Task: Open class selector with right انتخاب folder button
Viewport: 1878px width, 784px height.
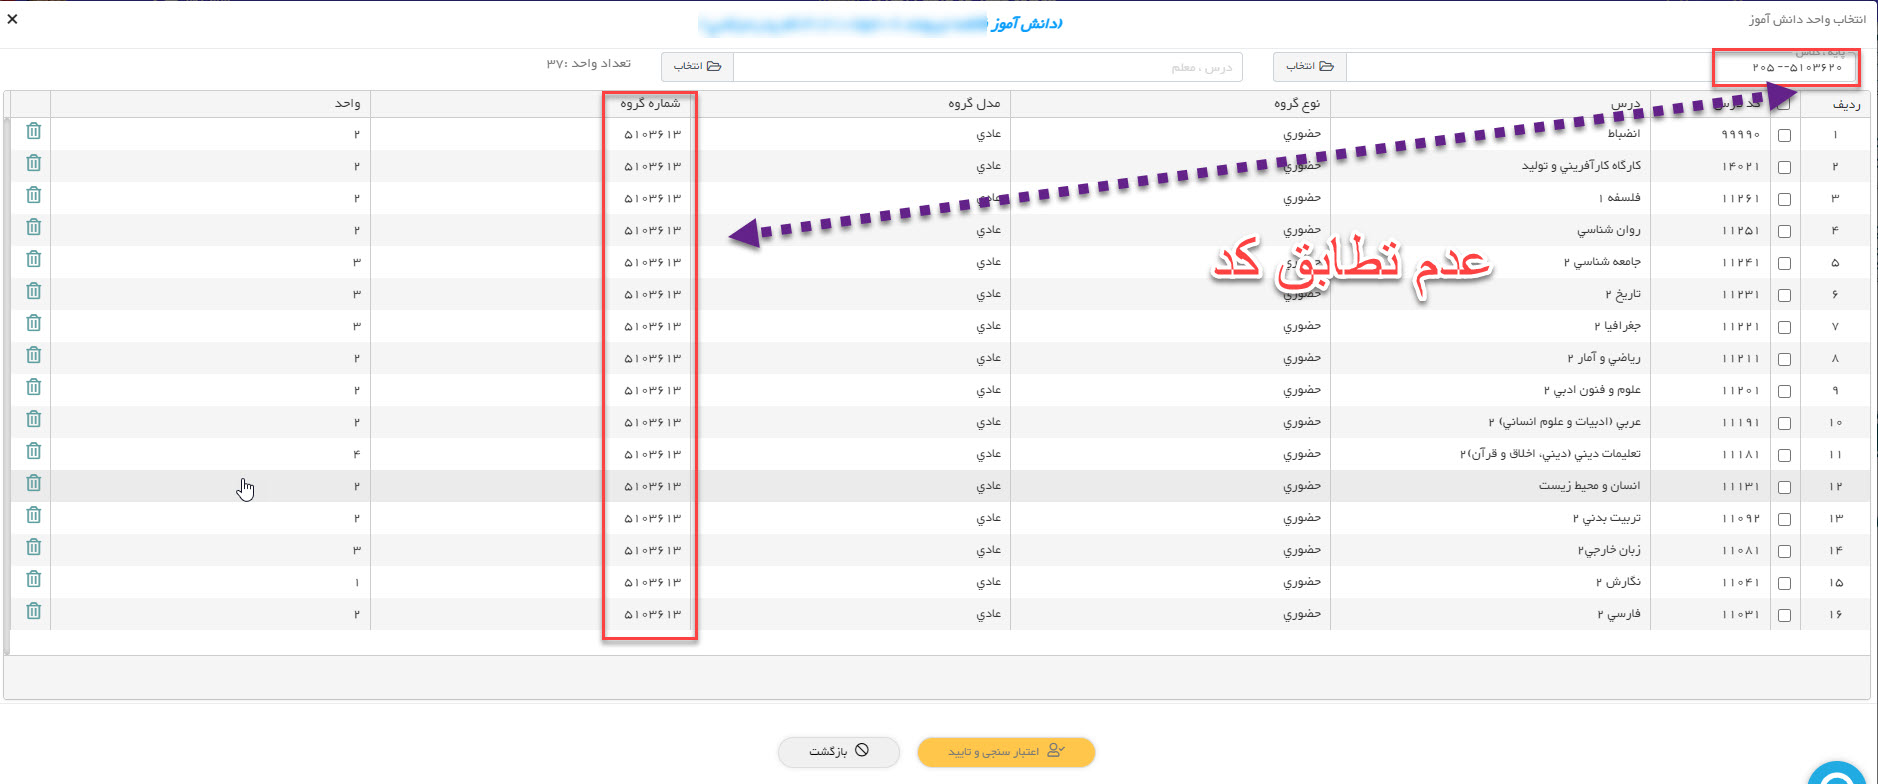Action: pos(1310,66)
